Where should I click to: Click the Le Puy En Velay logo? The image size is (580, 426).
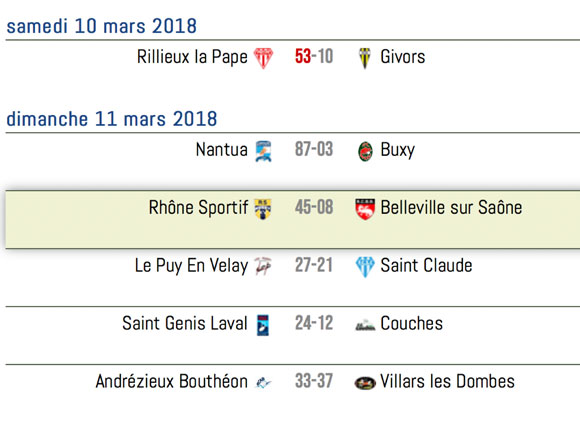point(263,267)
